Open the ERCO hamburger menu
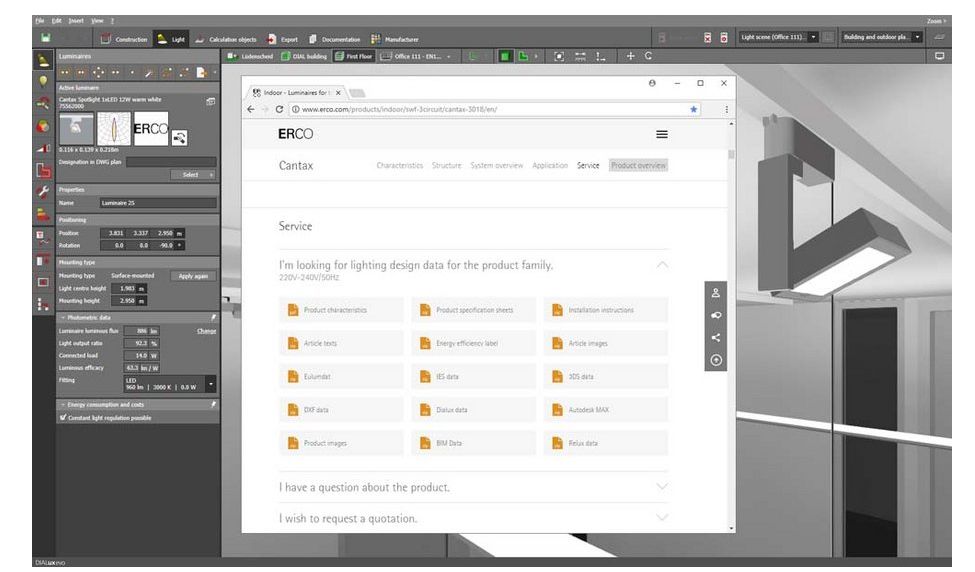 (x=662, y=134)
